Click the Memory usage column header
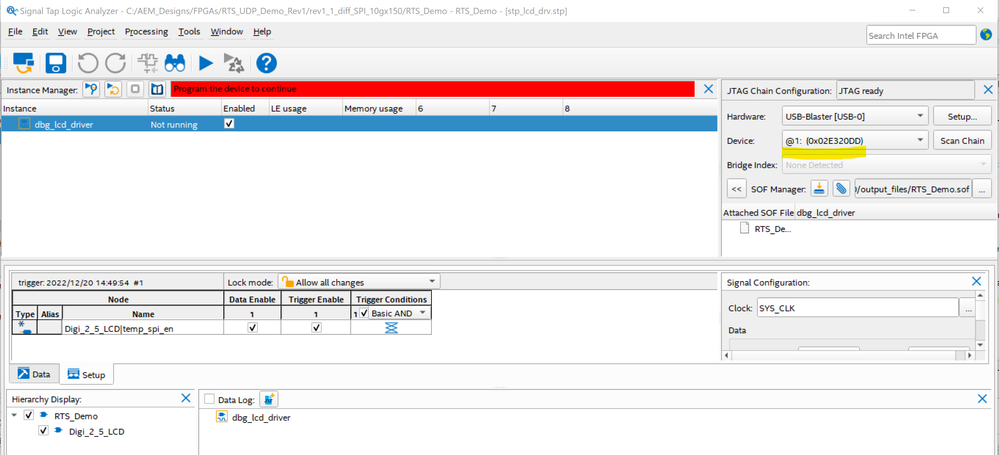This screenshot has width=999, height=455. point(378,109)
